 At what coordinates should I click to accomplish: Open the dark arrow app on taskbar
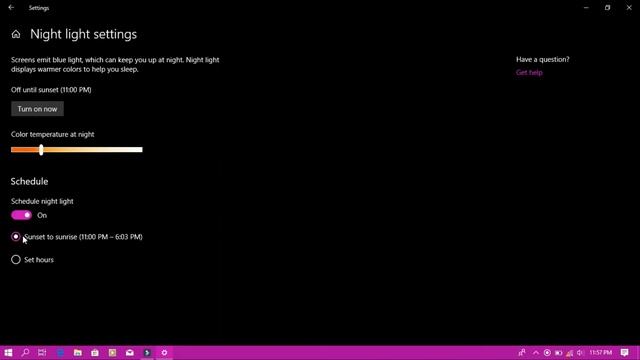[147, 353]
